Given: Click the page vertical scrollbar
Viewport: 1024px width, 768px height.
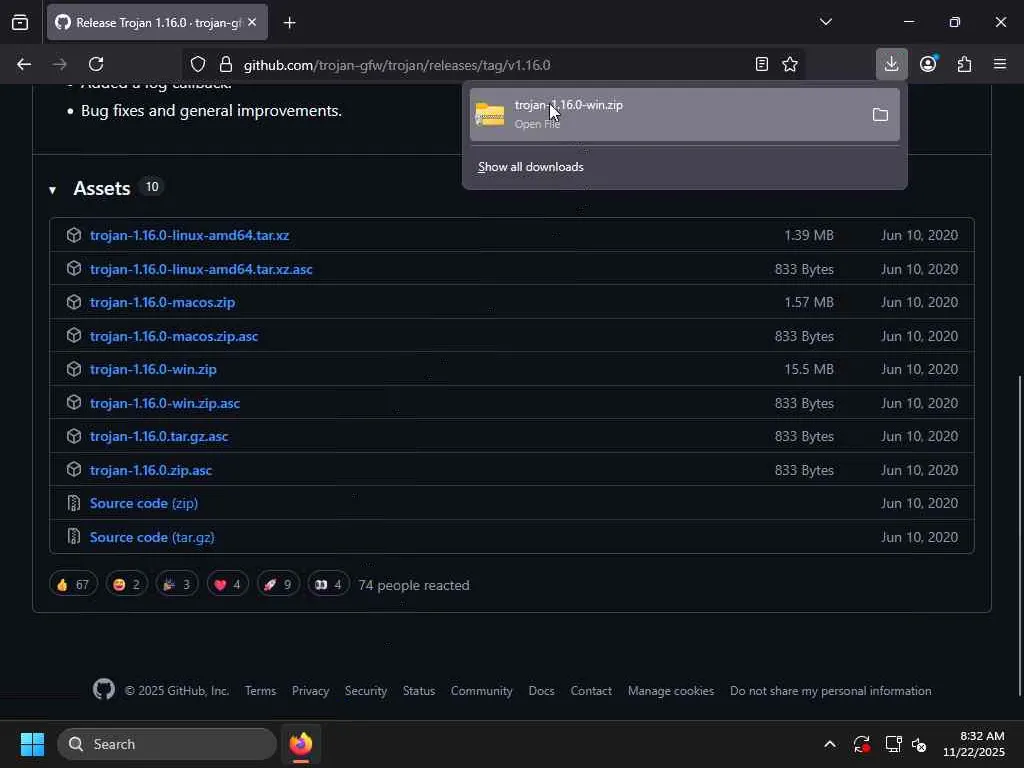Looking at the screenshot, I should point(1019,536).
